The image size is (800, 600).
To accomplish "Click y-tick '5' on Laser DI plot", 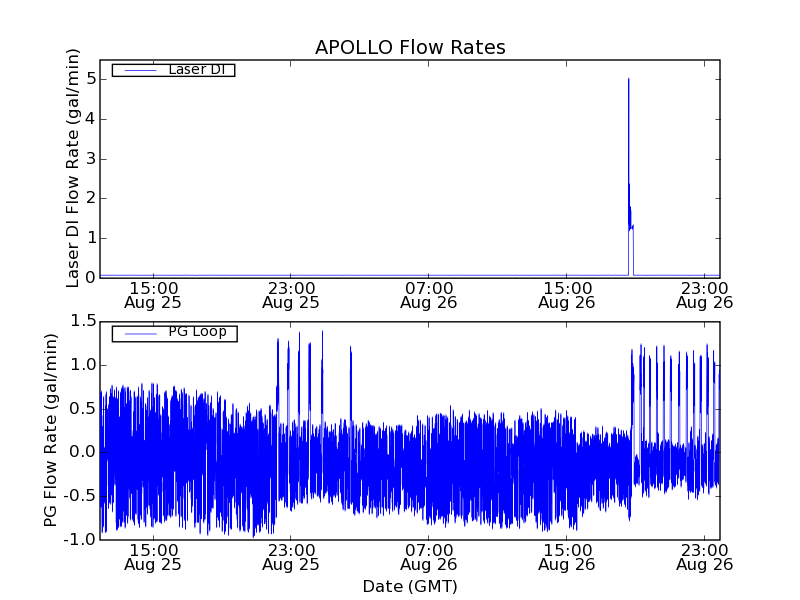I will [x=91, y=79].
